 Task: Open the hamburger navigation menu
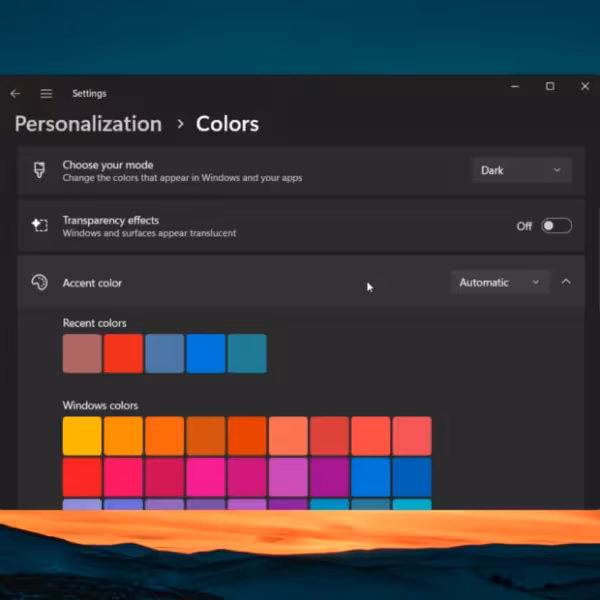click(x=46, y=93)
